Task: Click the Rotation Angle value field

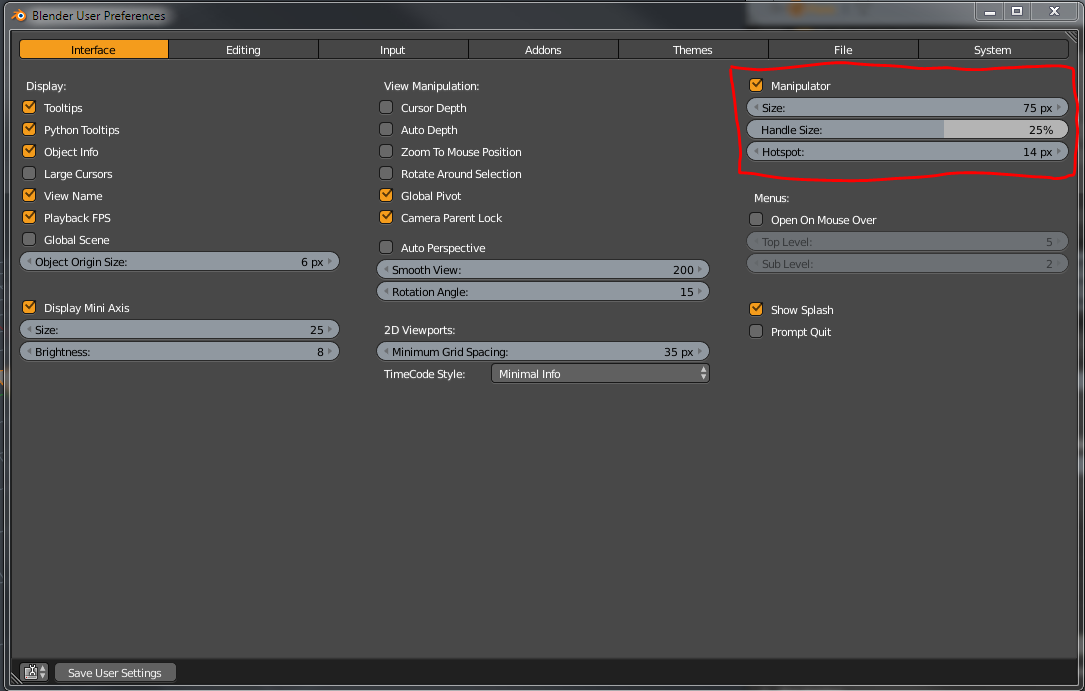Action: [543, 292]
